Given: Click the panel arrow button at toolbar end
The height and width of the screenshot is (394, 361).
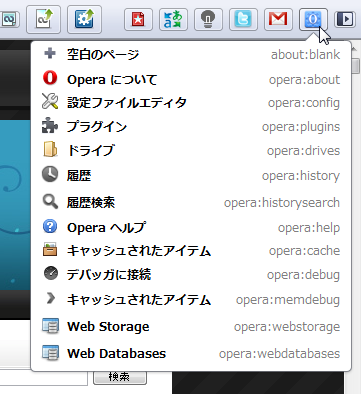Looking at the screenshot, I should coord(344,19).
